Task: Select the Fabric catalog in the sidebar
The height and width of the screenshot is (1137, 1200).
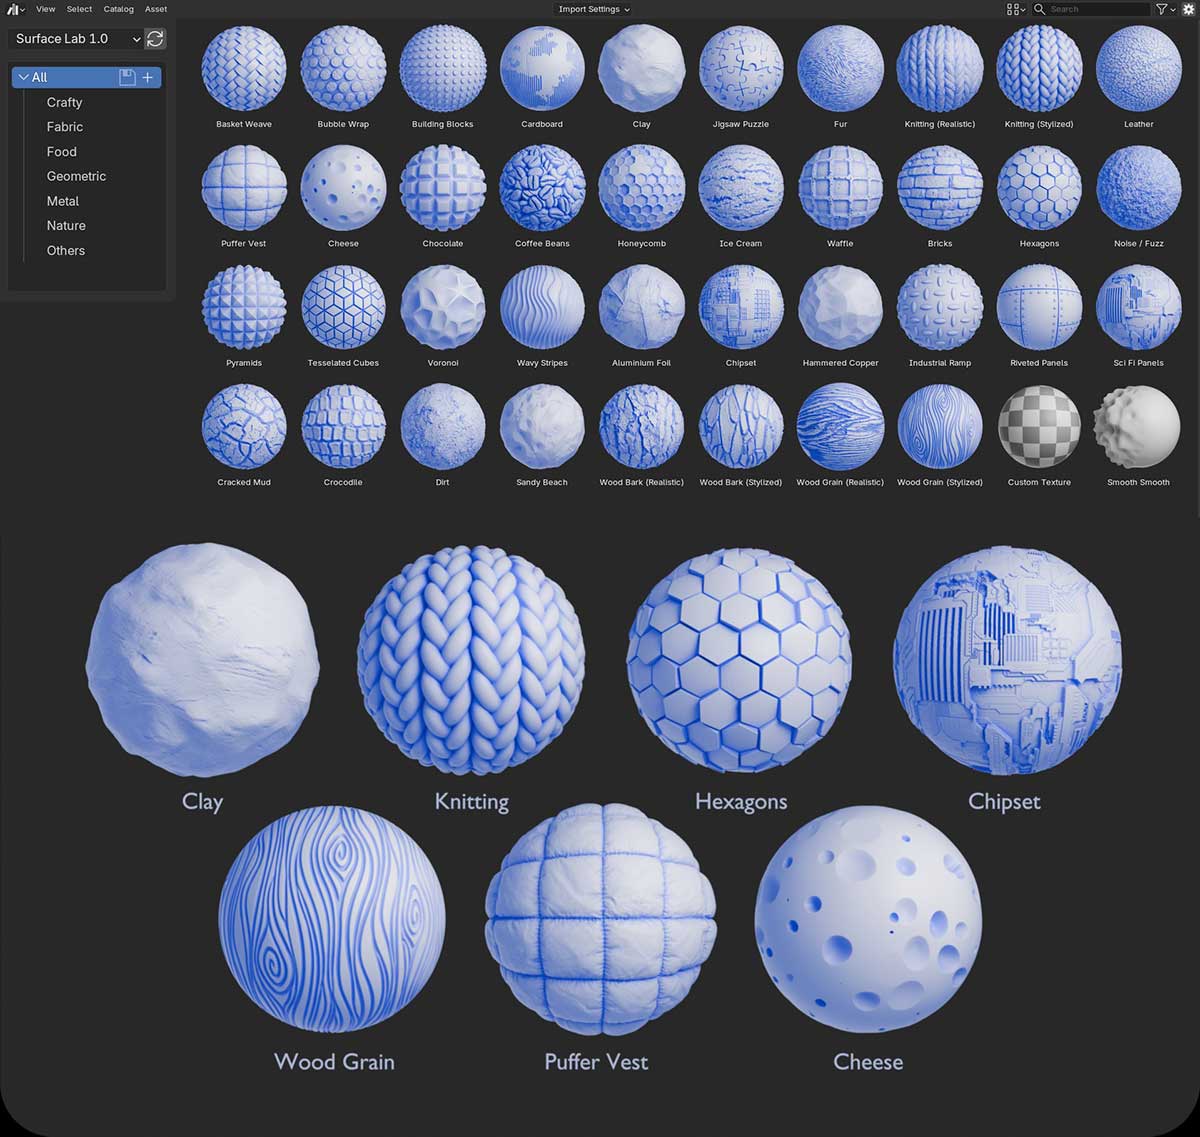Action: click(x=65, y=127)
